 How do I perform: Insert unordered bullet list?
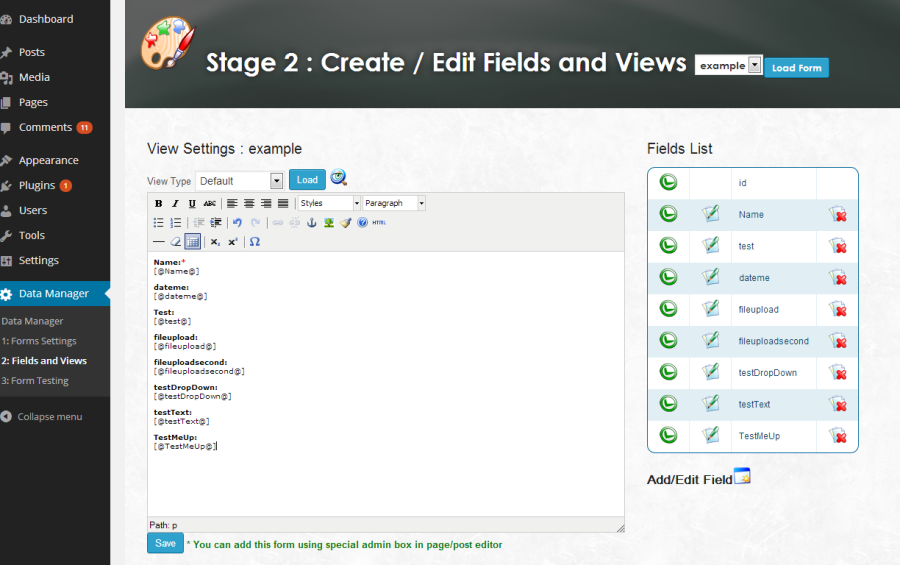158,223
